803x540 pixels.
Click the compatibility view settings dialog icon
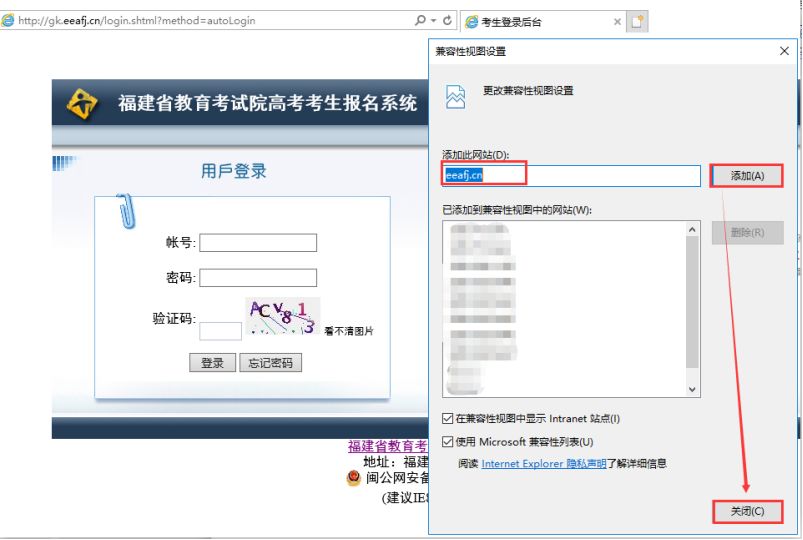click(x=455, y=96)
